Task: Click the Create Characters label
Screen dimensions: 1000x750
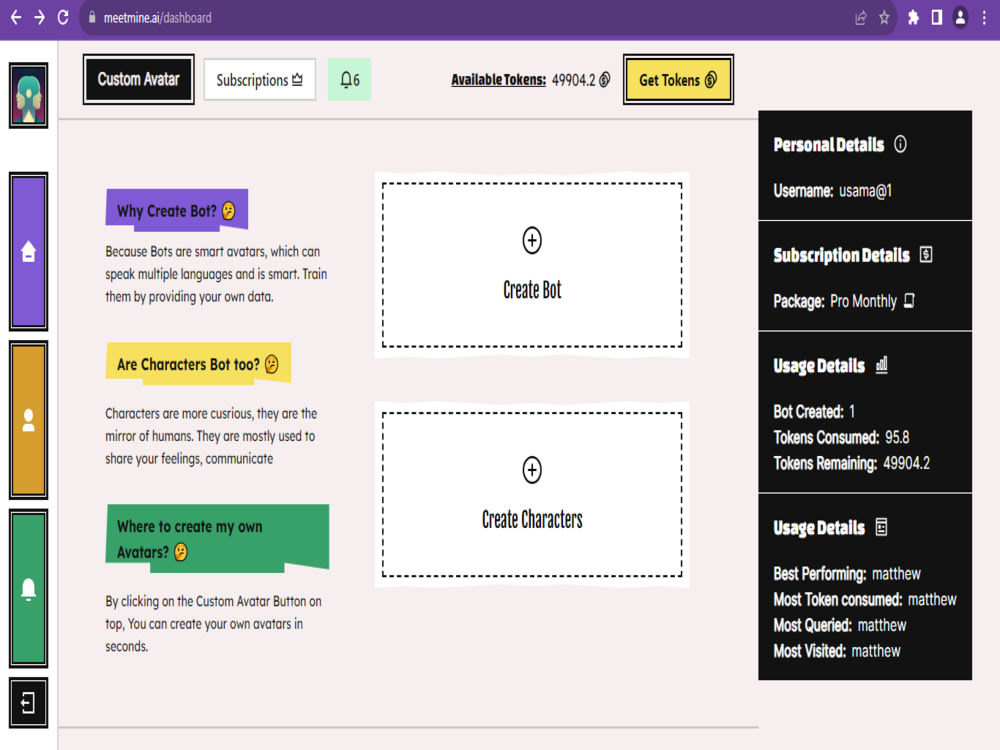Action: point(532,520)
